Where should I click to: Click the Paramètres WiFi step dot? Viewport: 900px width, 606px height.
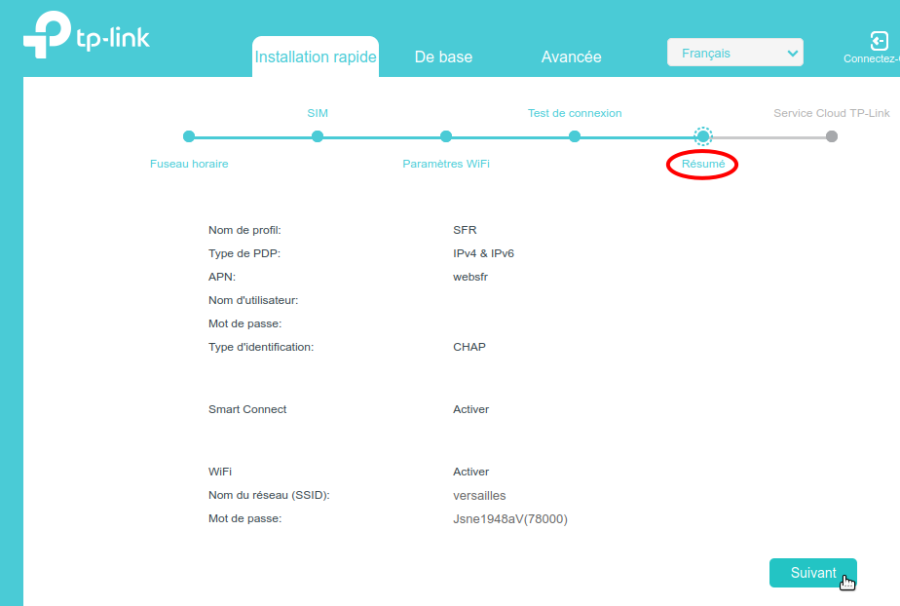point(446,136)
